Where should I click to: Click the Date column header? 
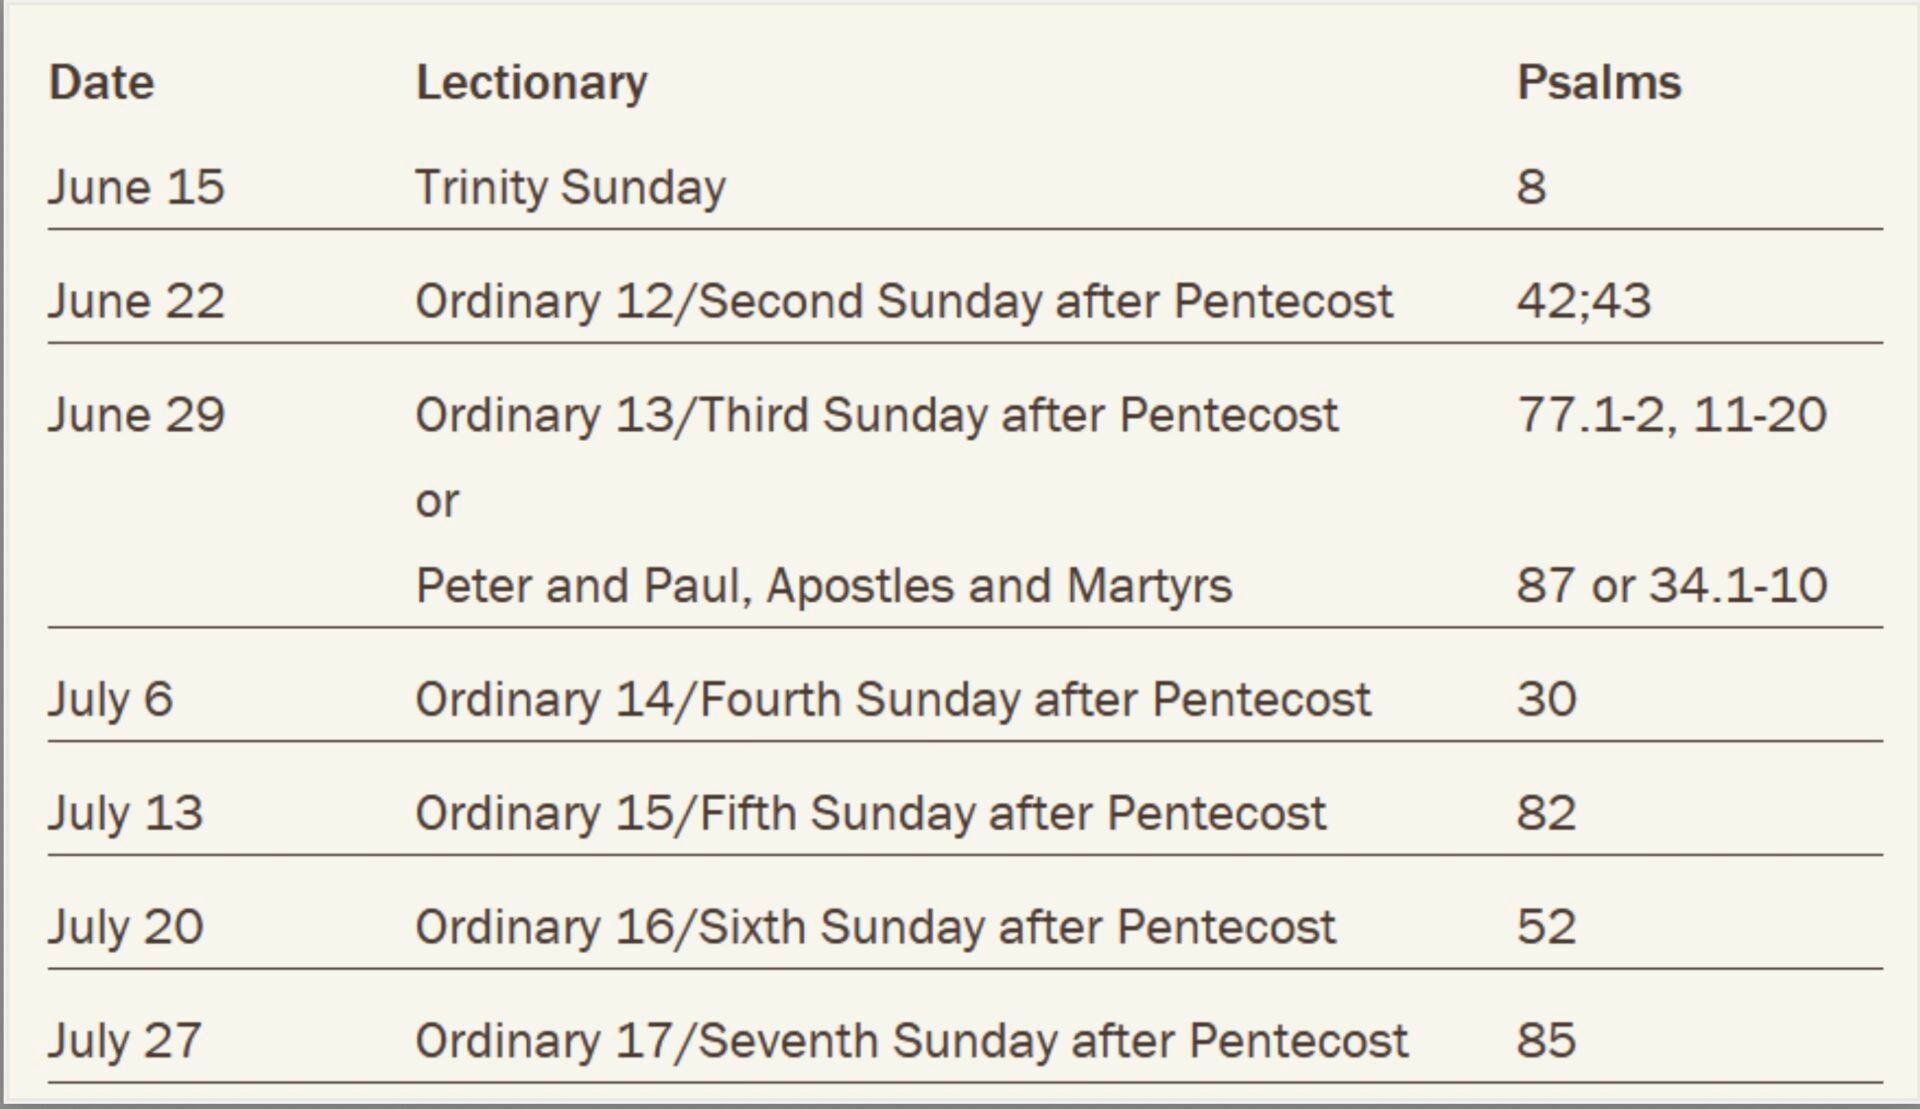click(101, 83)
